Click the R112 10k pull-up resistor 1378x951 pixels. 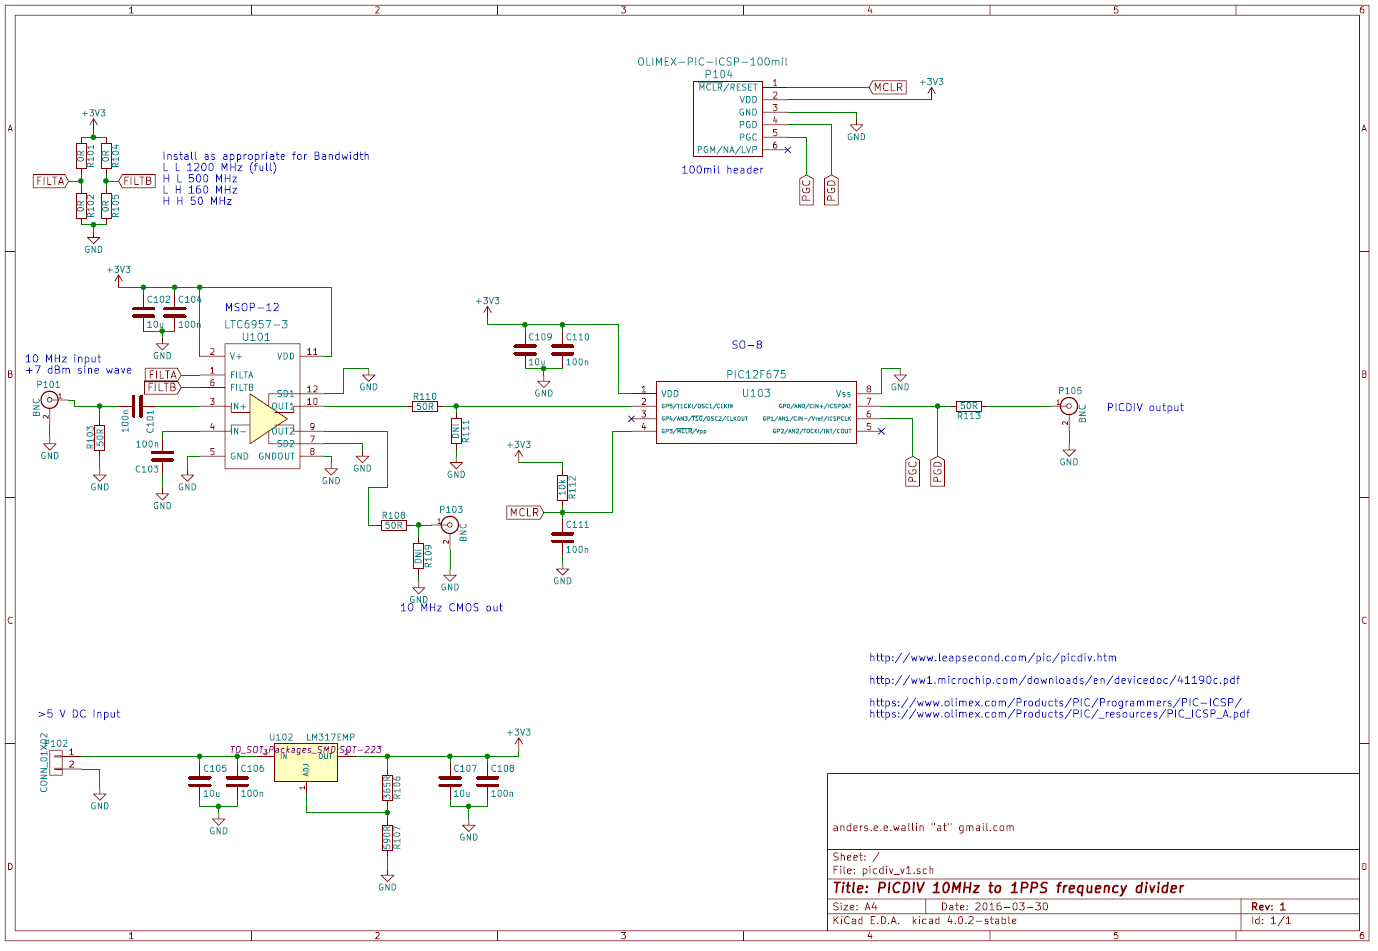coord(562,487)
